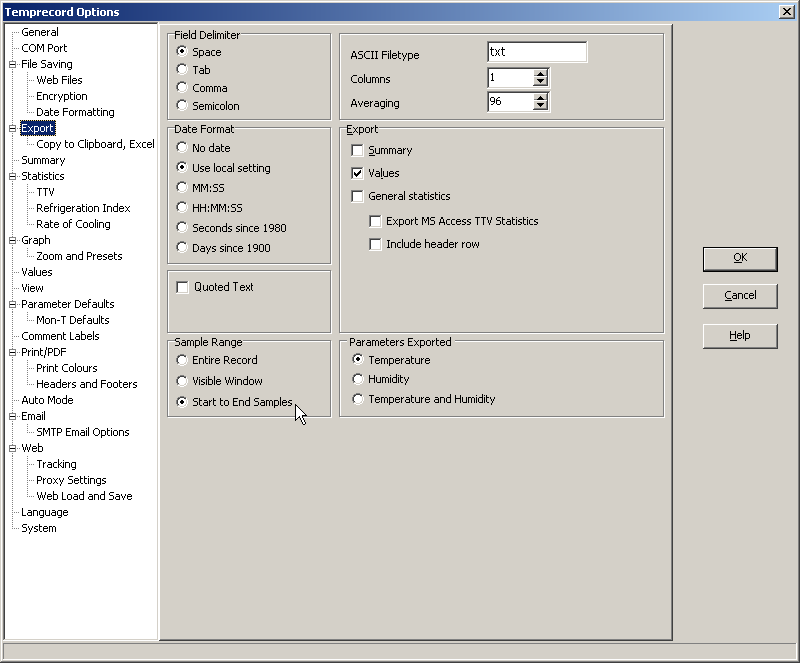Open Refrigeration Index page
The width and height of the screenshot is (800, 663).
pyautogui.click(x=83, y=208)
